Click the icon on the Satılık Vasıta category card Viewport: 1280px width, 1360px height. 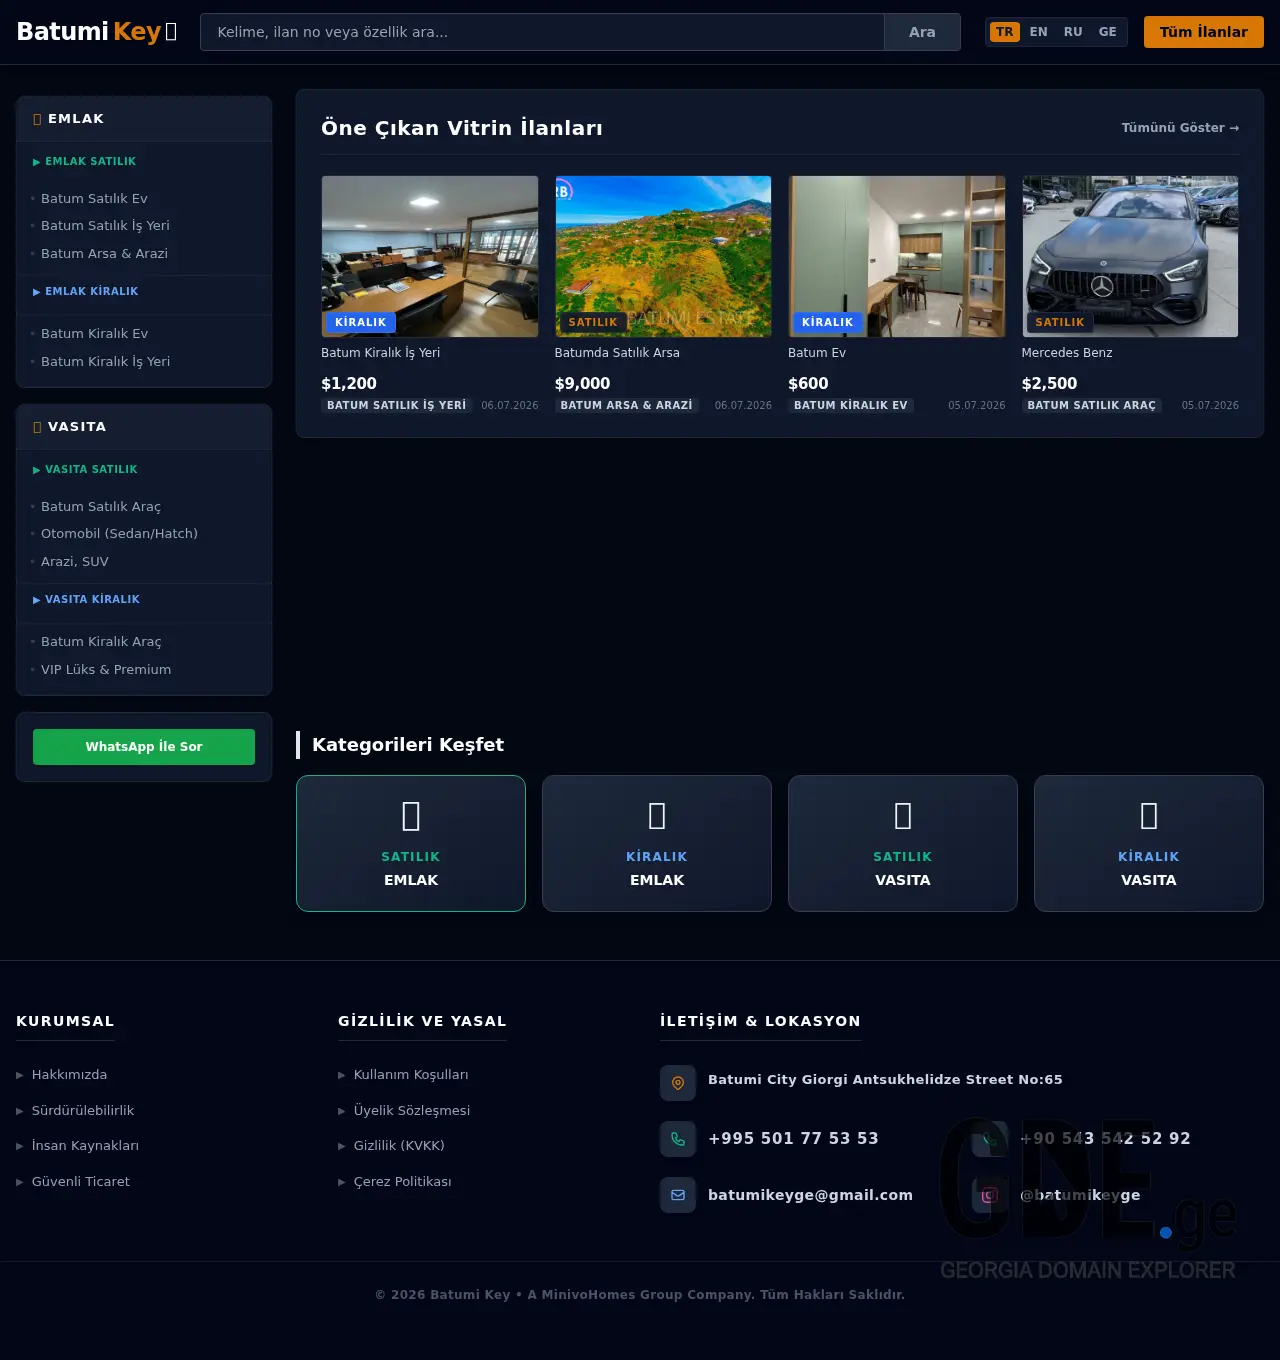click(x=903, y=816)
